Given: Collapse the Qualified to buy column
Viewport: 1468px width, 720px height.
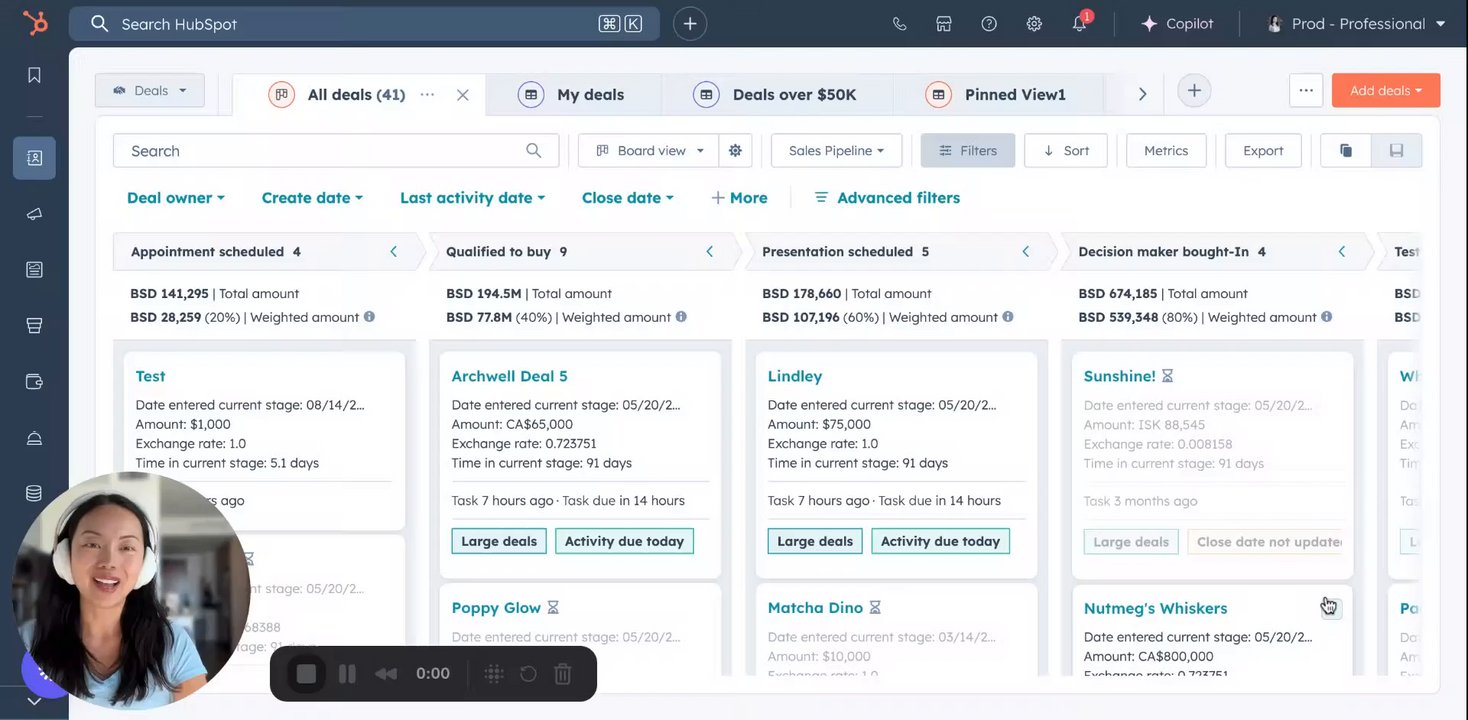Looking at the screenshot, I should (709, 252).
